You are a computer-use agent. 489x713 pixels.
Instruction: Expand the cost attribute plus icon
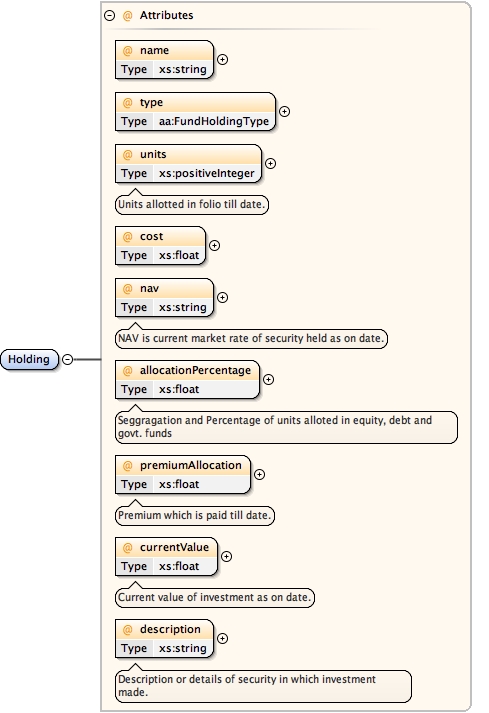[214, 246]
